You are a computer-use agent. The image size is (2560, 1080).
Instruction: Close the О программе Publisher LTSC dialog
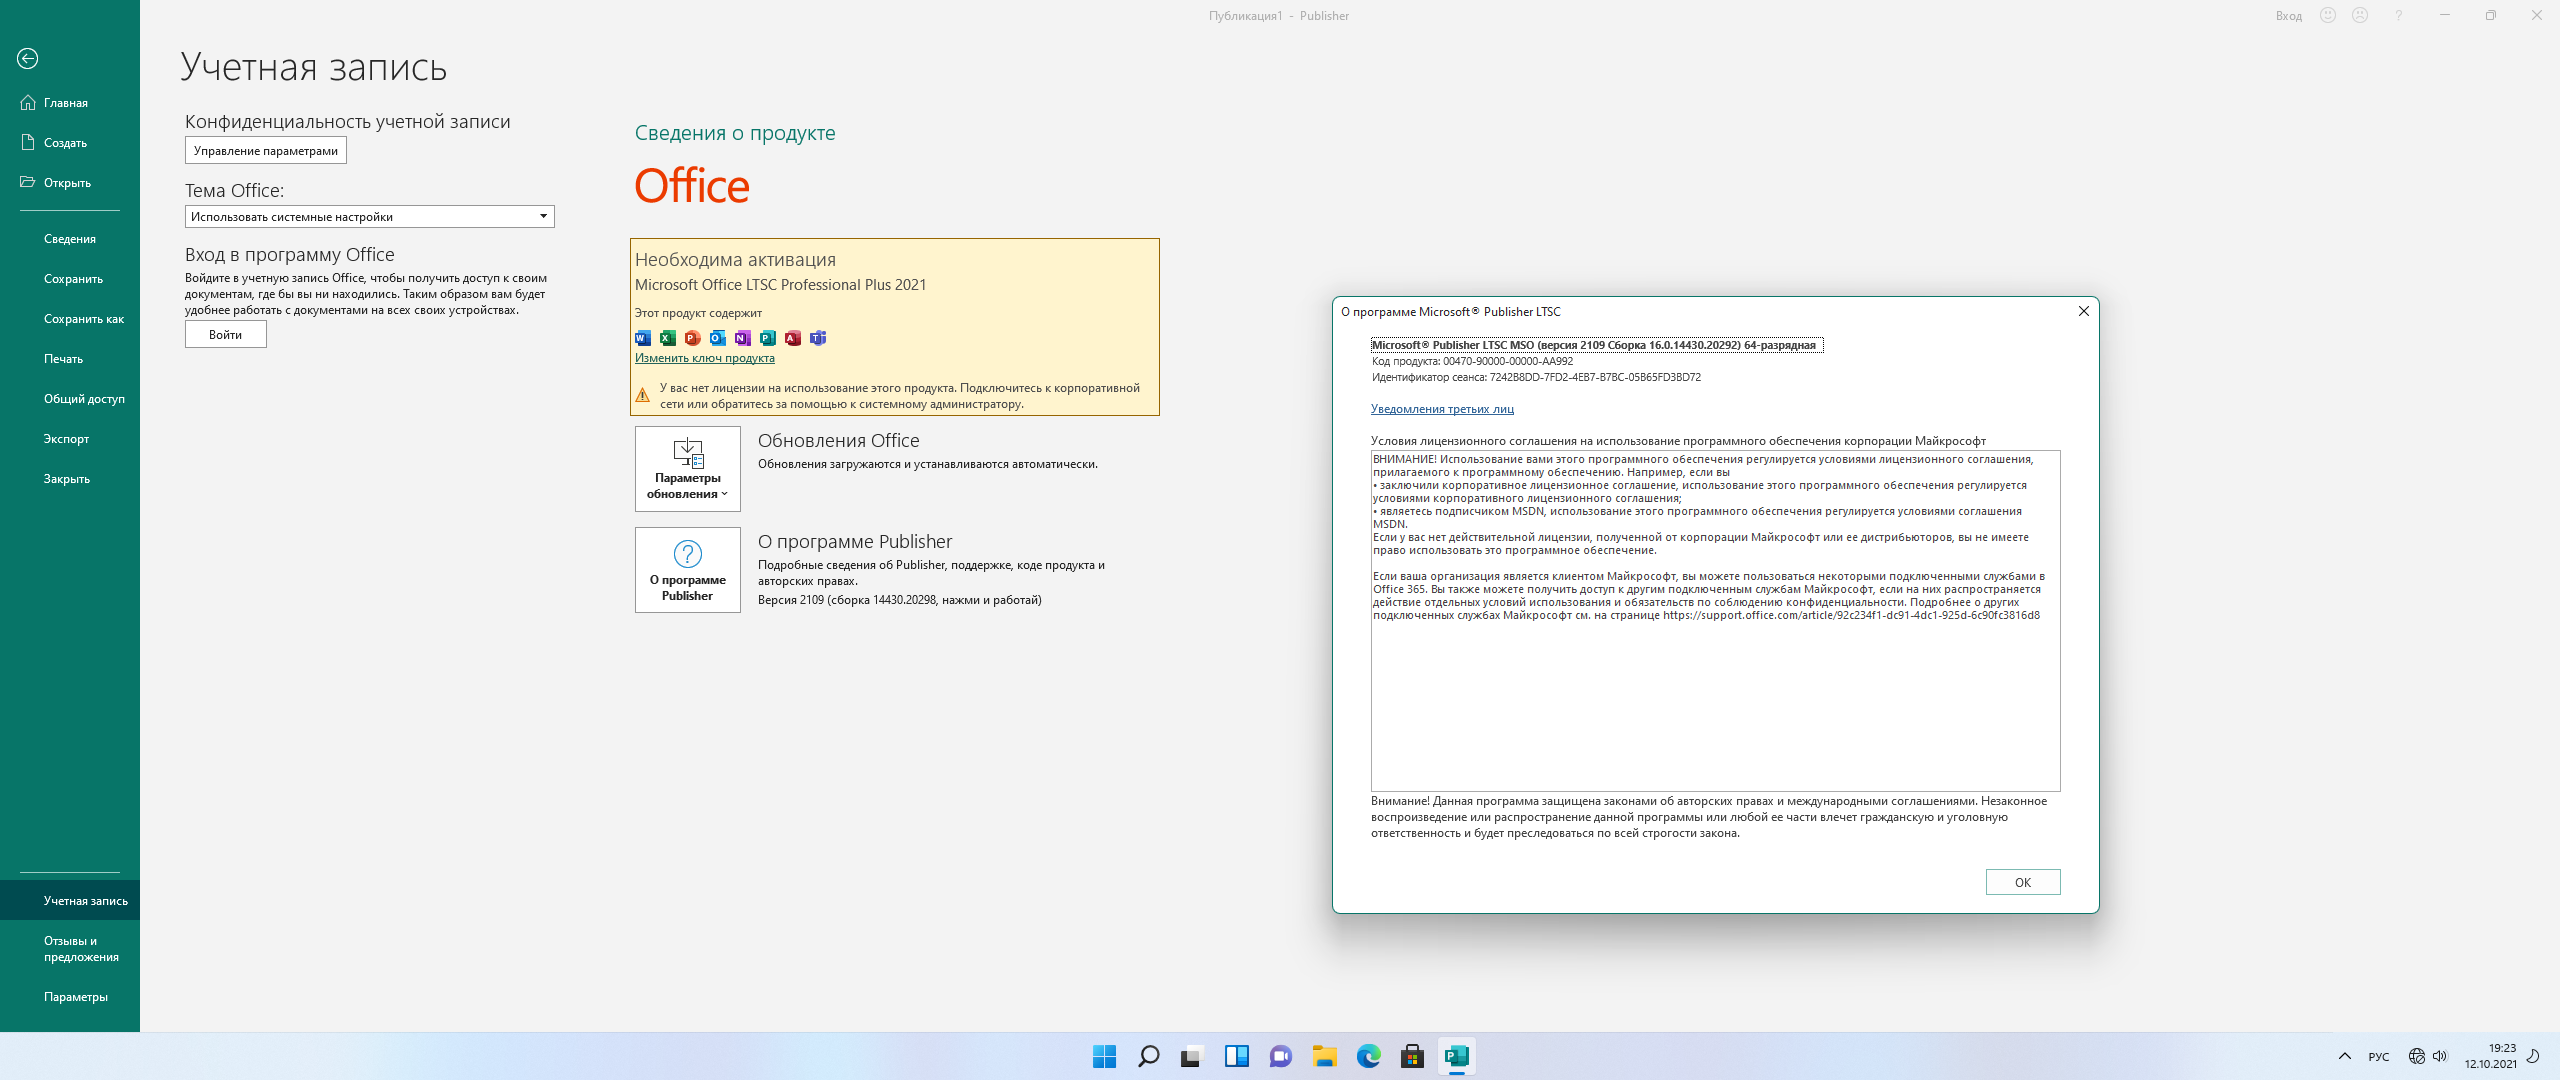pos(2084,312)
